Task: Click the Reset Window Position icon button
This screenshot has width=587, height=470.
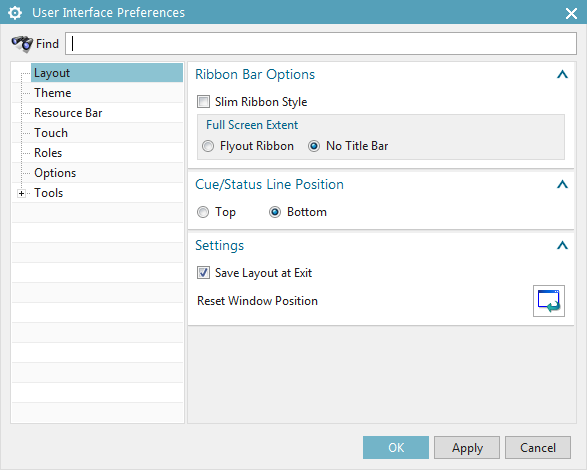Action: point(549,301)
